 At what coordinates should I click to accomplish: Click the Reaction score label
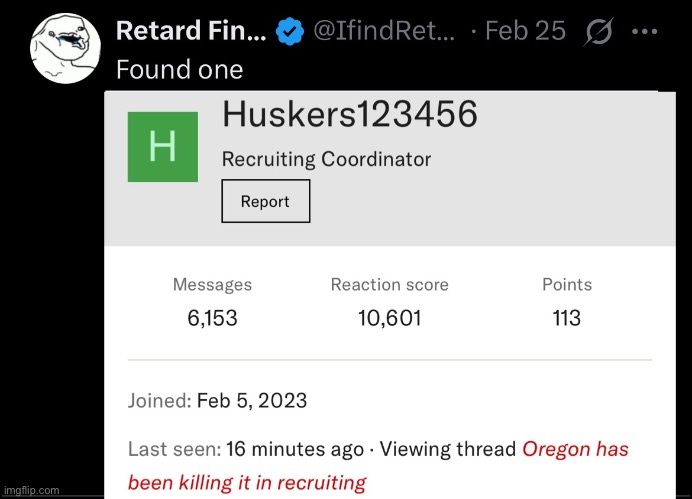390,284
